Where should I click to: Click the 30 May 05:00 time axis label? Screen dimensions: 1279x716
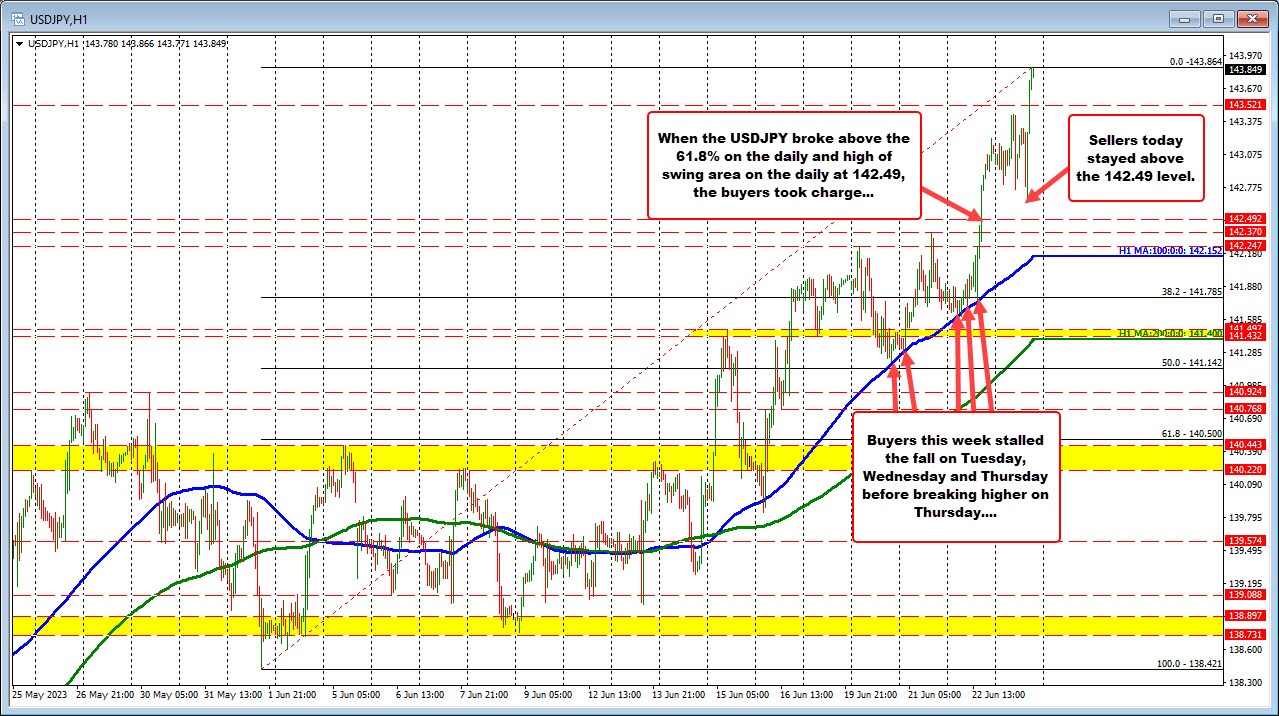[x=167, y=693]
